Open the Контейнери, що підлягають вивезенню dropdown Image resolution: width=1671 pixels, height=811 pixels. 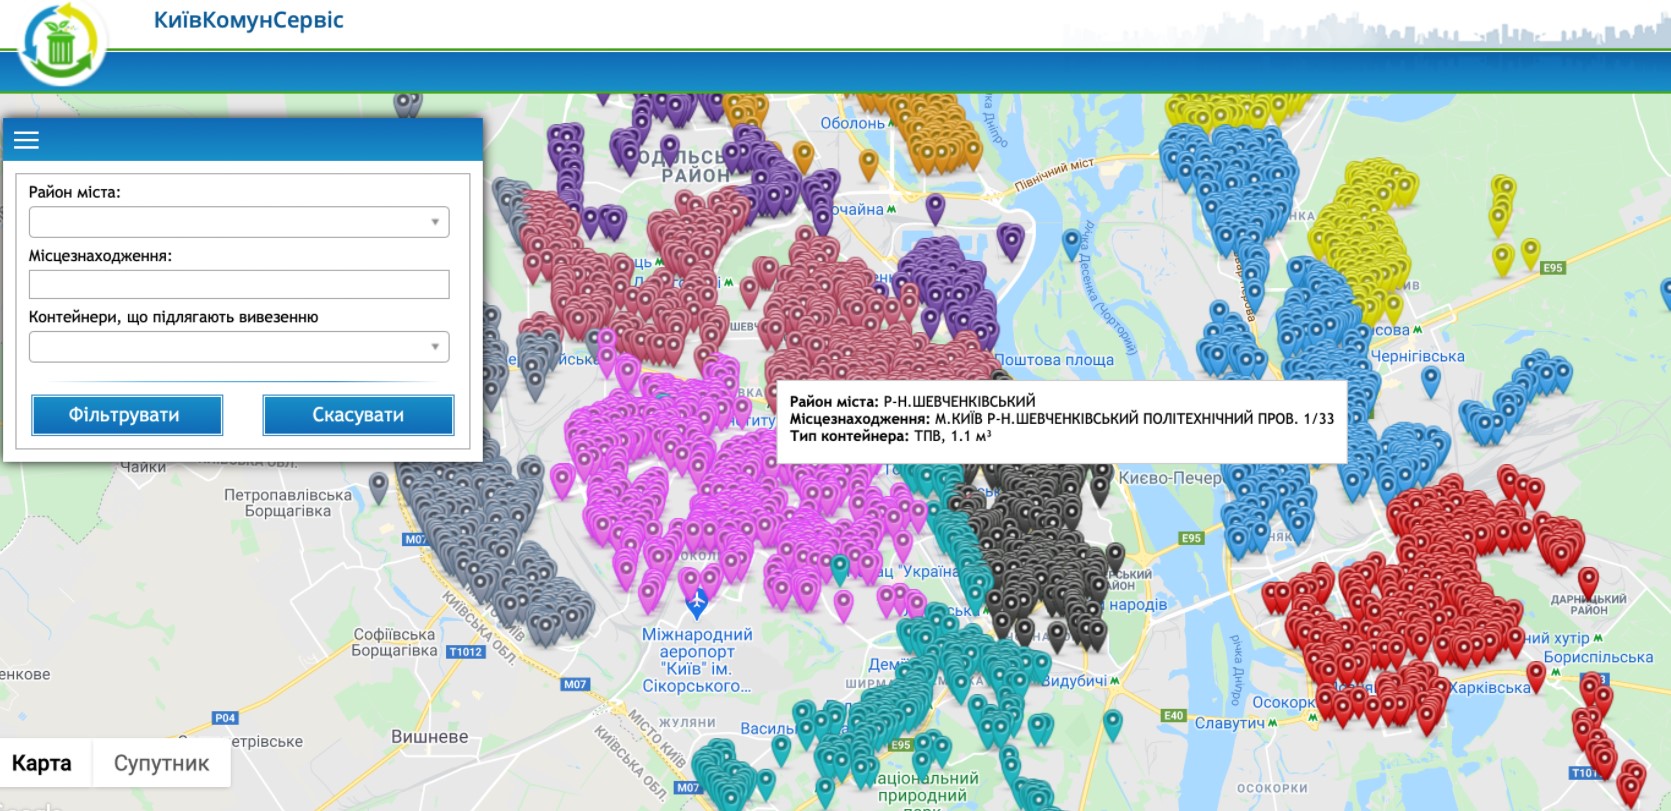click(239, 347)
